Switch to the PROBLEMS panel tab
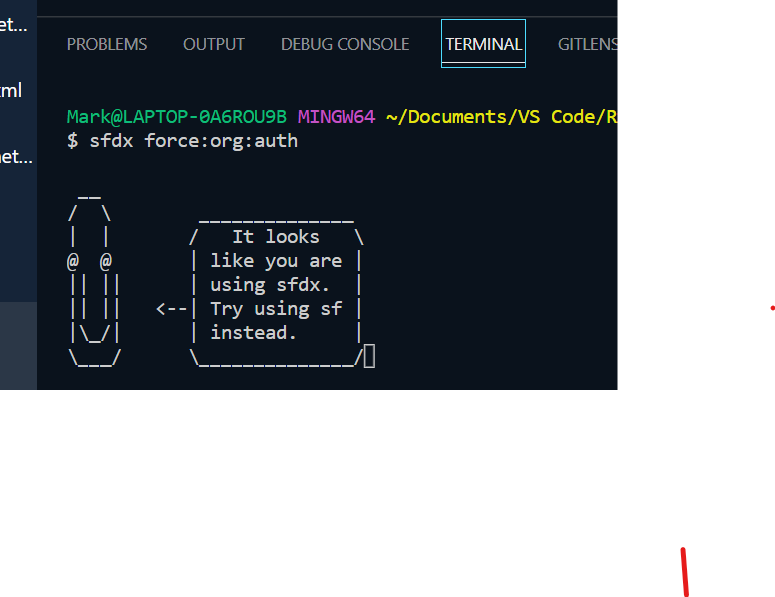Viewport: 775px width, 597px height. pyautogui.click(x=107, y=44)
